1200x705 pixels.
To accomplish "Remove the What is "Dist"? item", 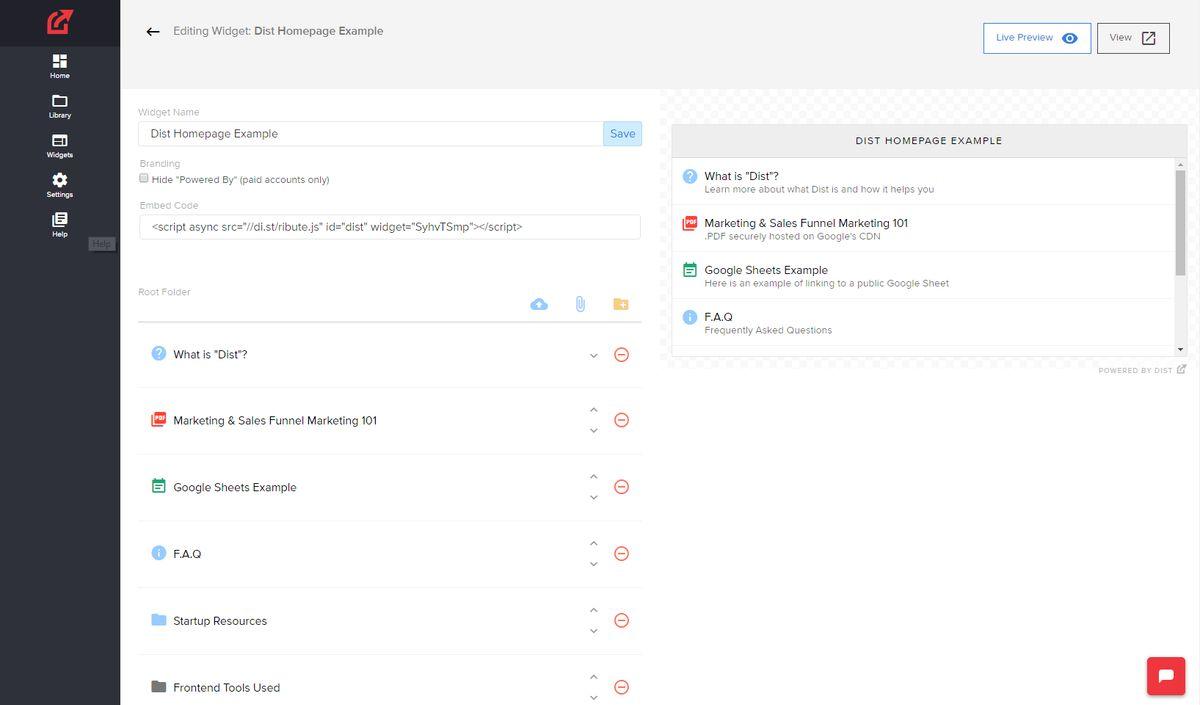I will pyautogui.click(x=621, y=355).
